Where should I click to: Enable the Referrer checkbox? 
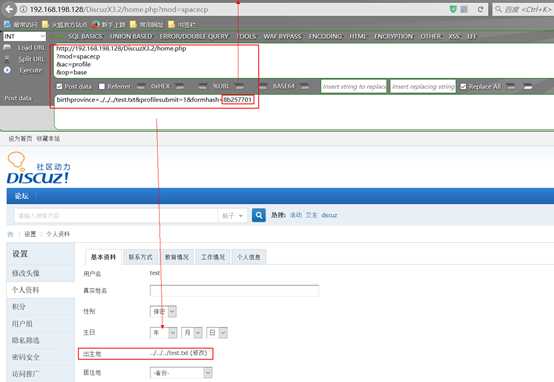102,86
